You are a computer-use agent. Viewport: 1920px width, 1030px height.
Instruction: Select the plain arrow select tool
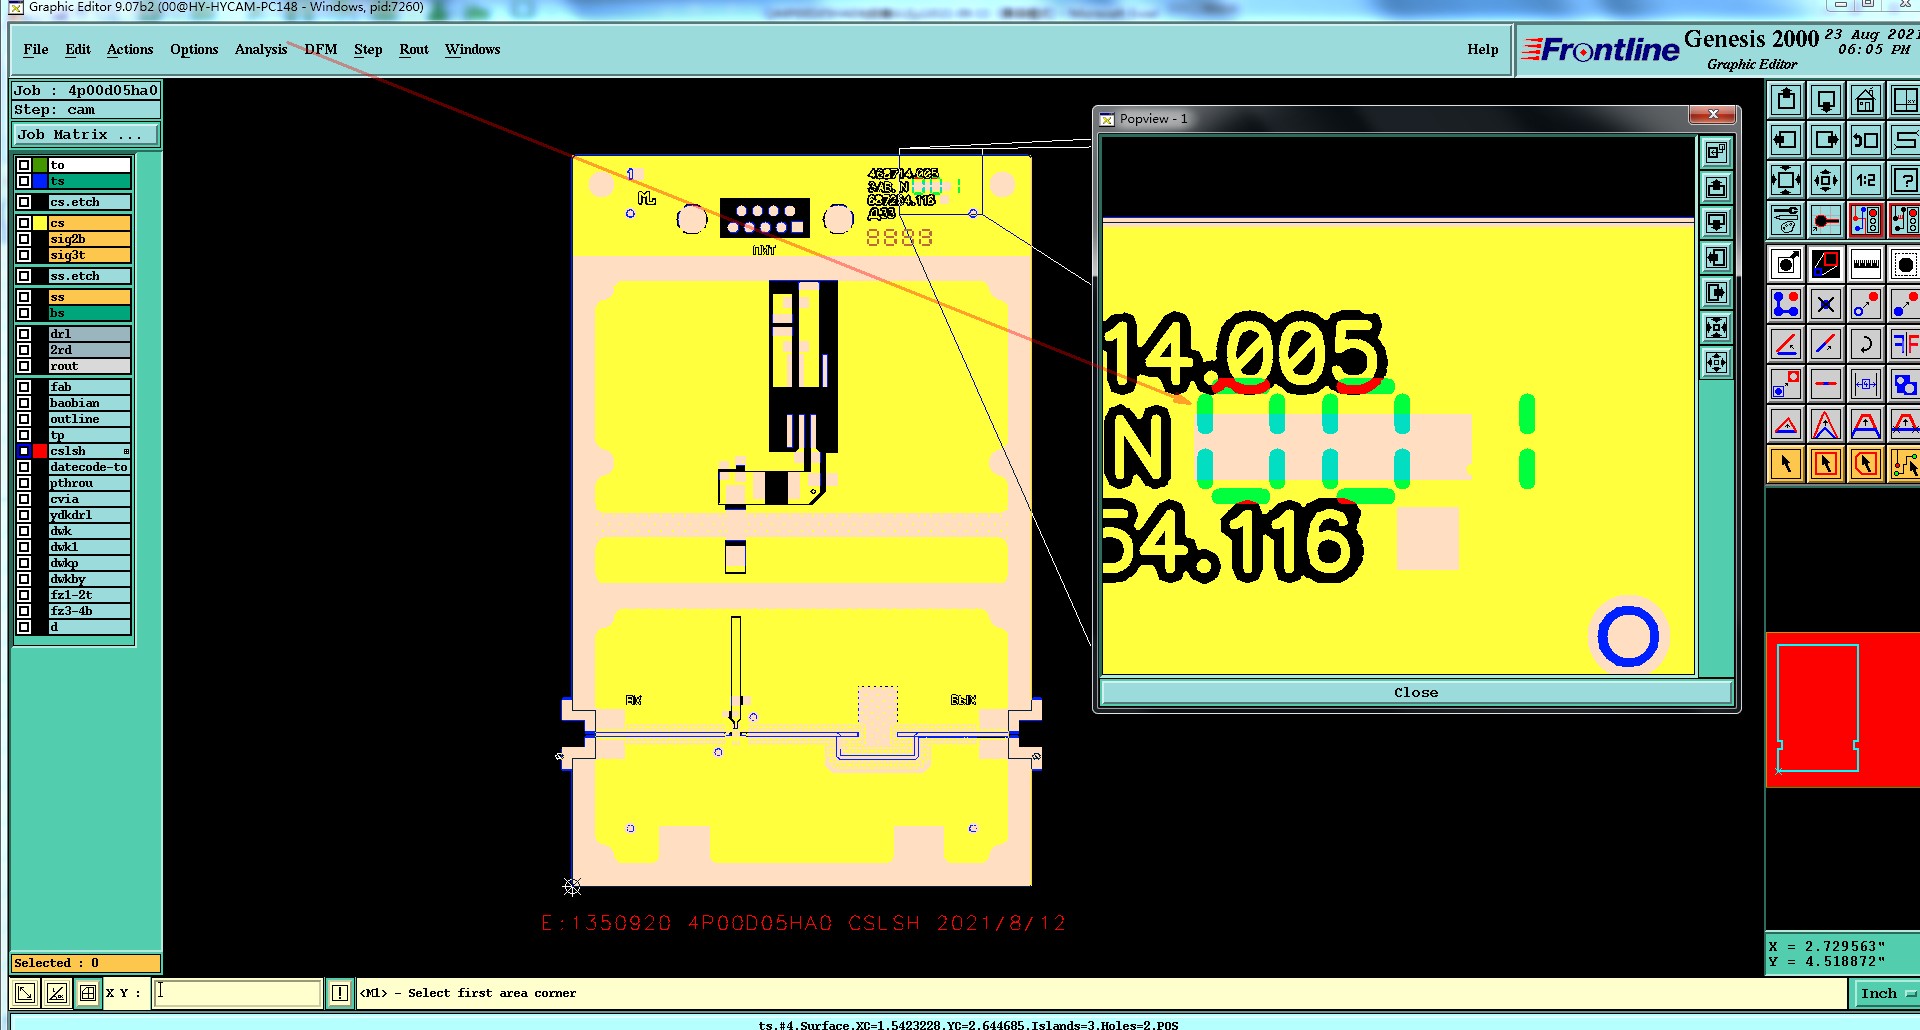(1786, 464)
